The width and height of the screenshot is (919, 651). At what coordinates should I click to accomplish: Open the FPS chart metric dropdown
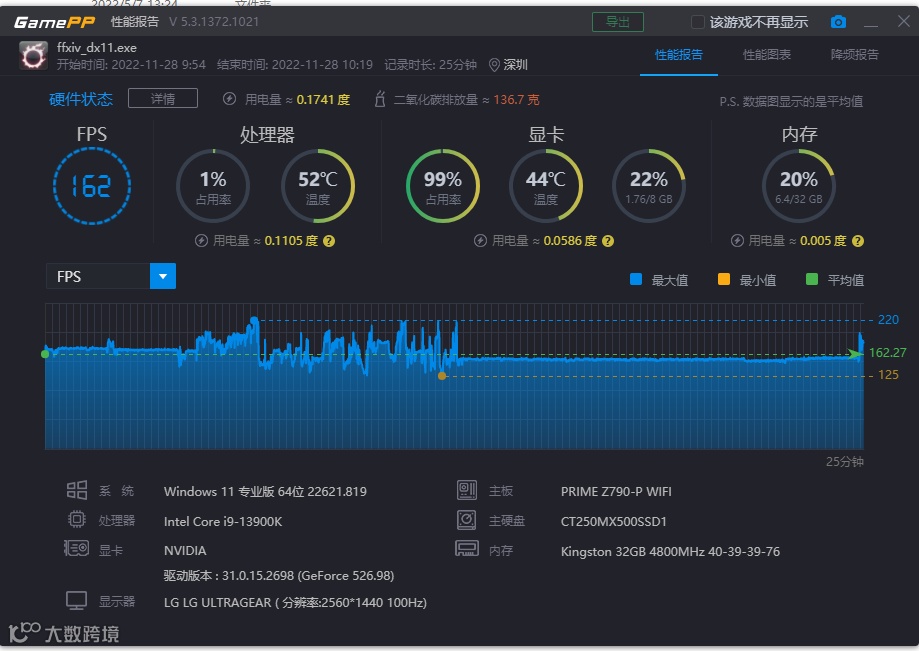(111, 276)
